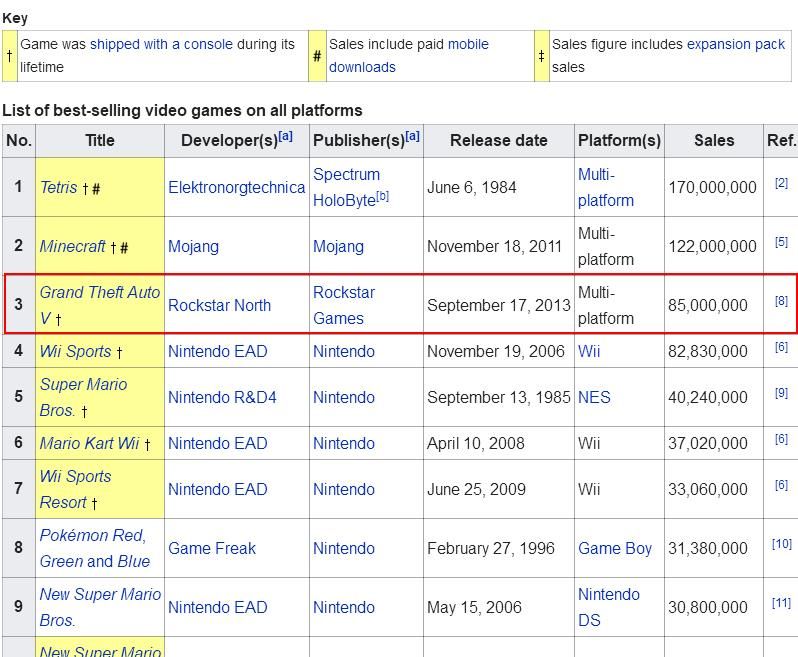Jump to reference [2] for Tetris
Screen dimensions: 798x657
click(x=781, y=183)
